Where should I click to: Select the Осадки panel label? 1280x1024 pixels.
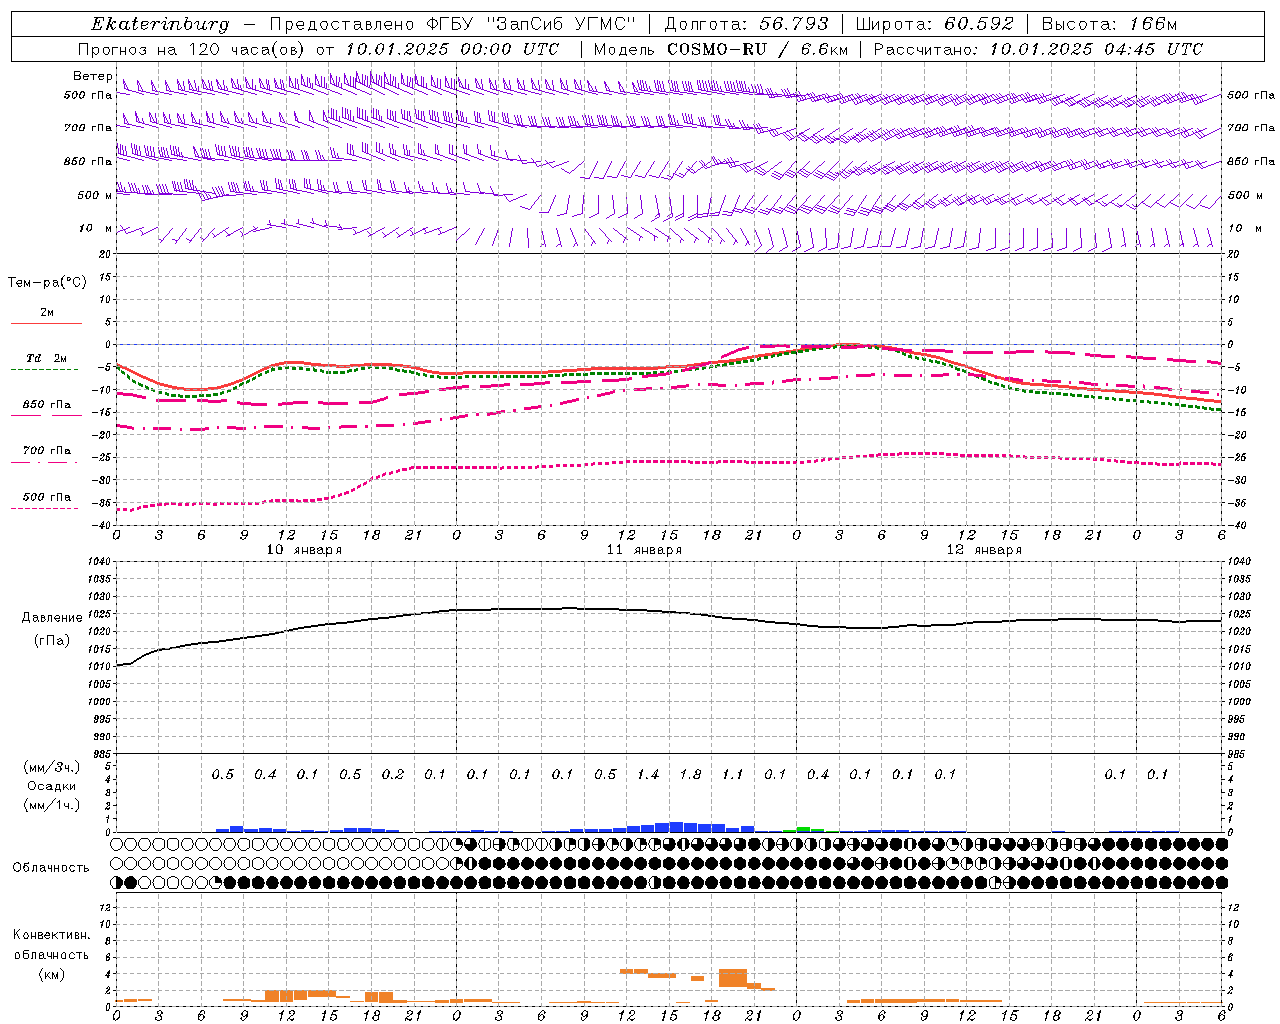tap(51, 786)
